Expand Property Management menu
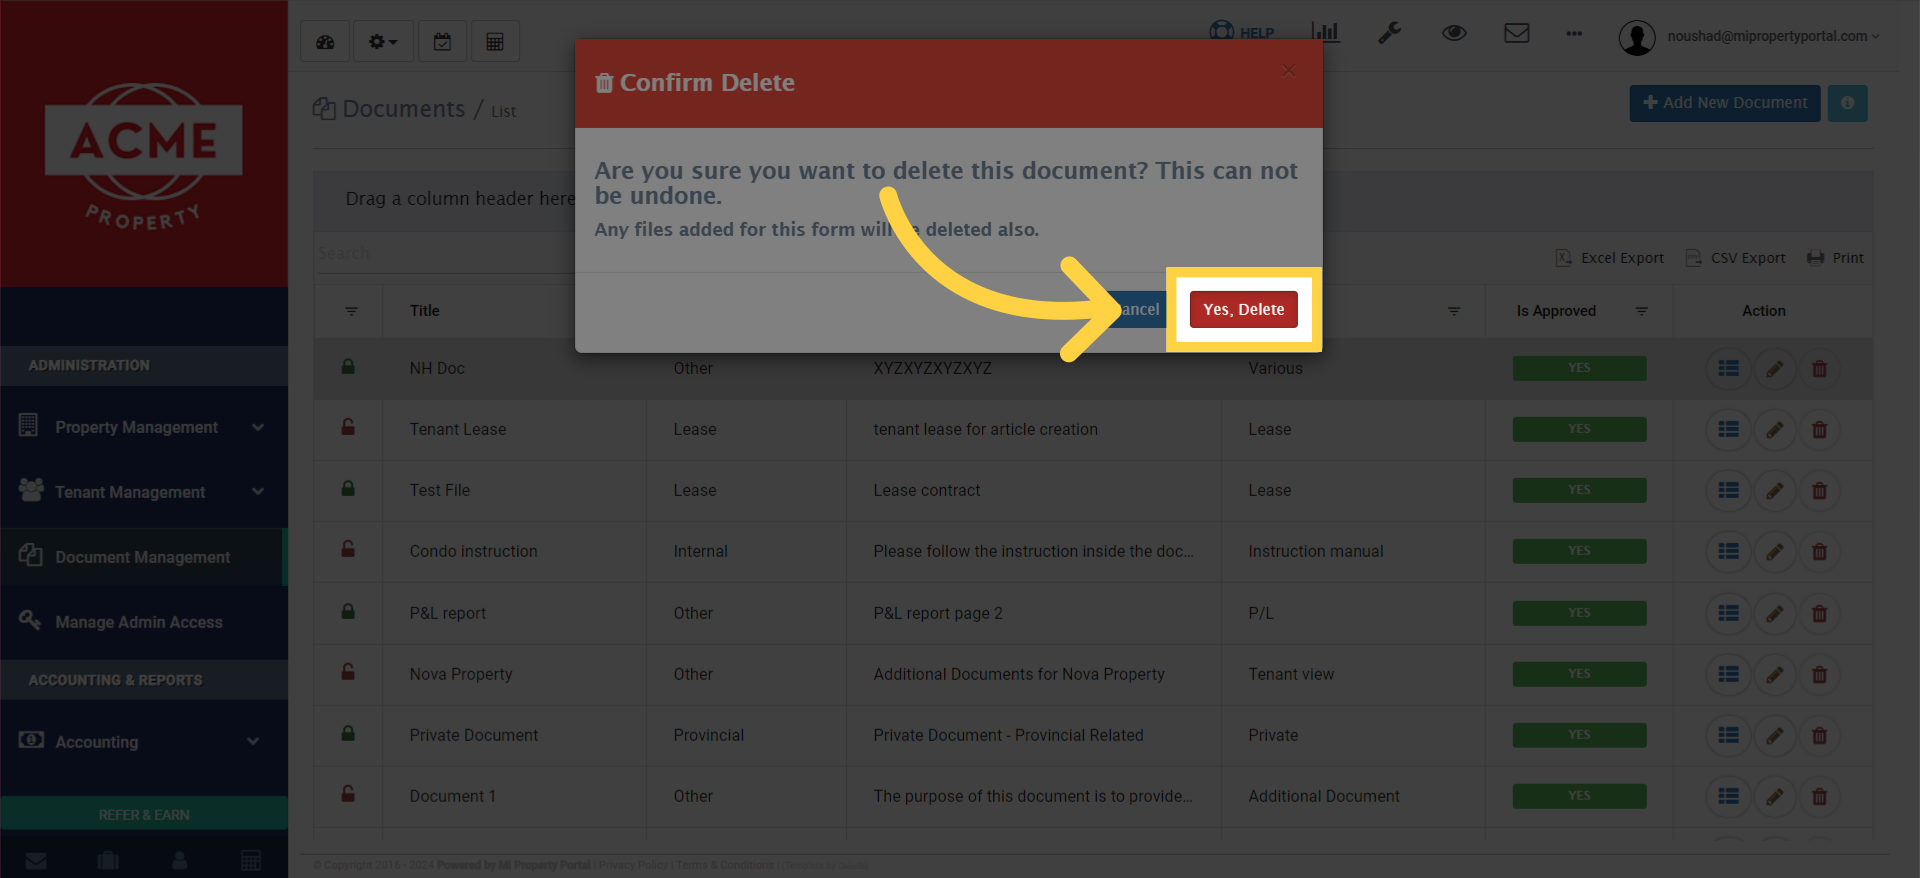This screenshot has width=1920, height=878. pos(144,427)
